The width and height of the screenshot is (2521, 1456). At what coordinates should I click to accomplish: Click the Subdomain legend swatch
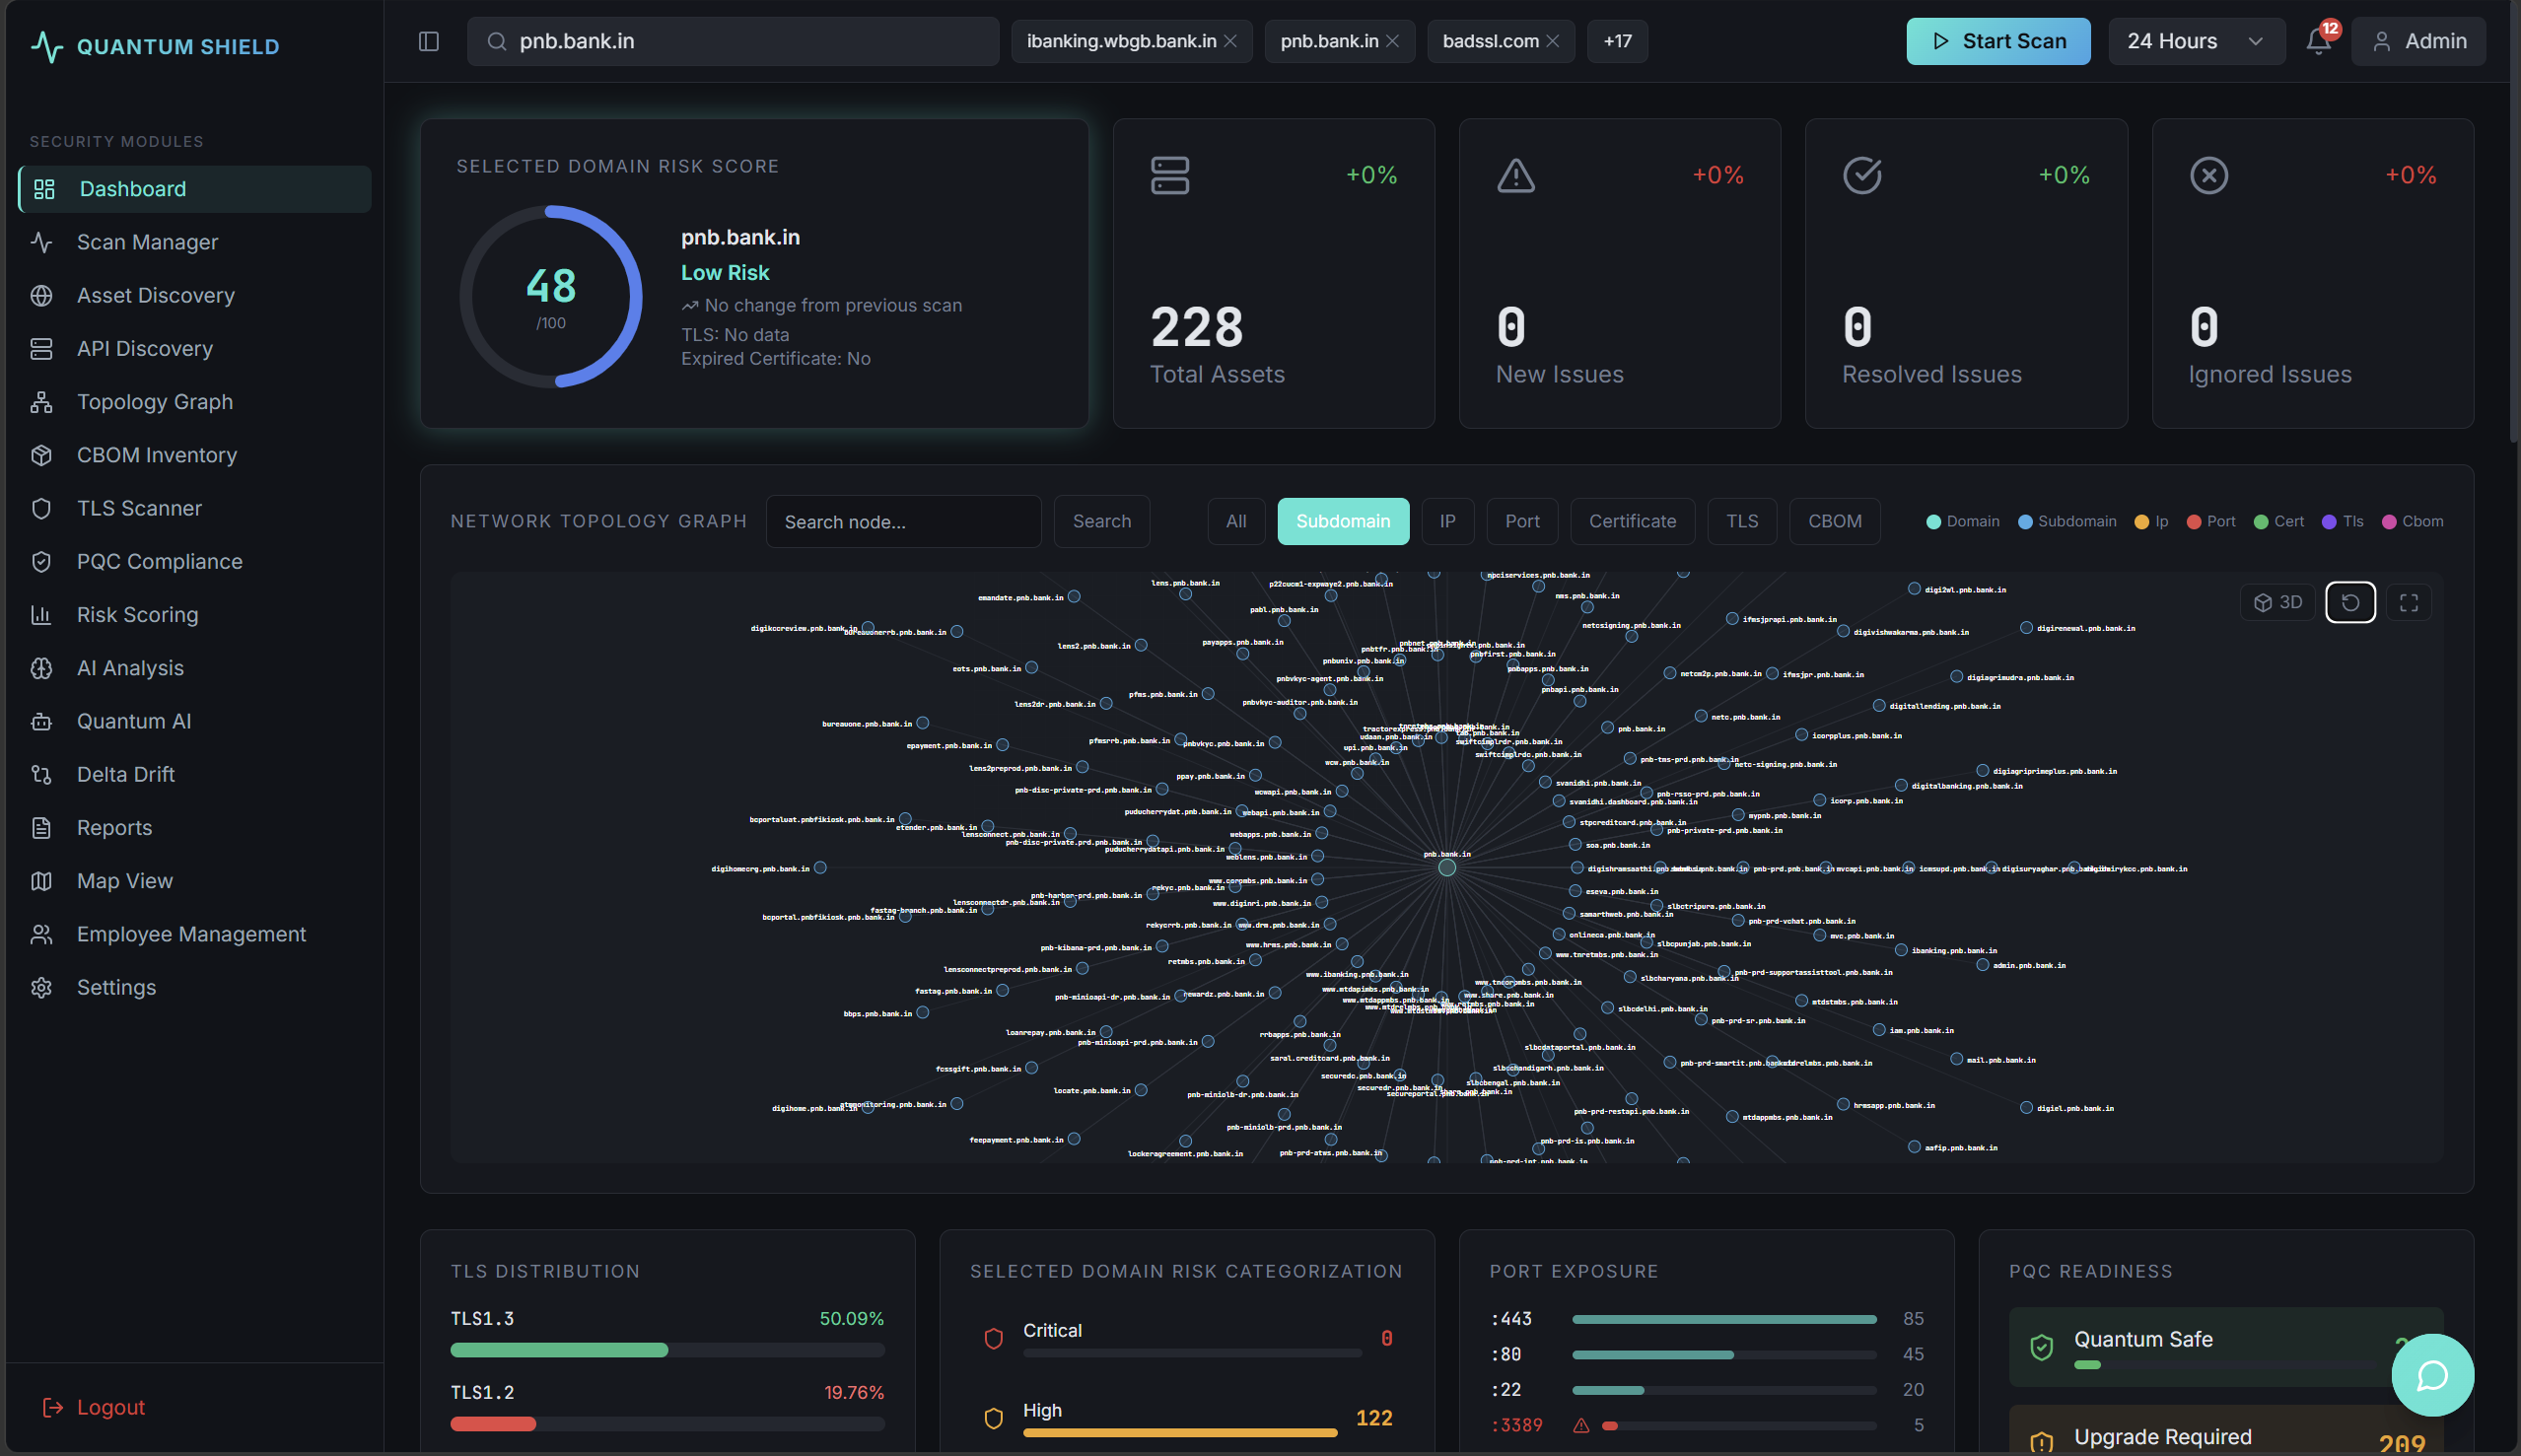click(2025, 522)
